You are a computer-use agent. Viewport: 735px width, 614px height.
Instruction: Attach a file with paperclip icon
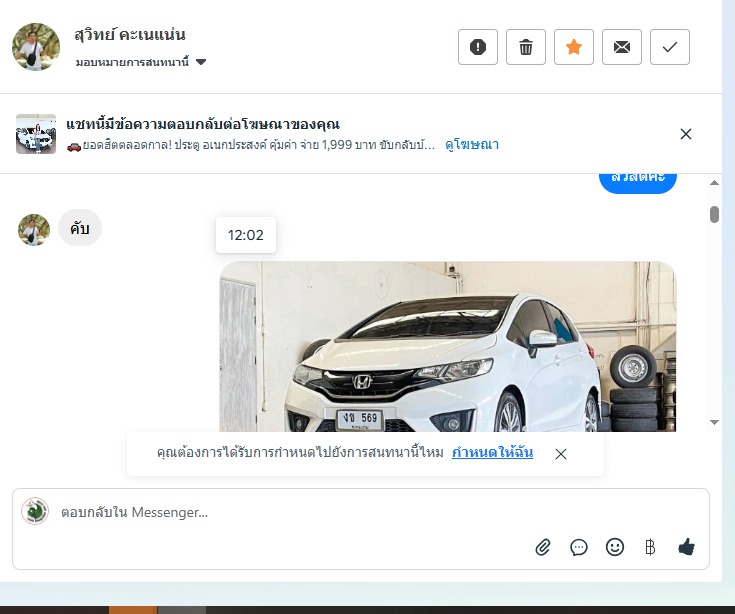(x=543, y=547)
